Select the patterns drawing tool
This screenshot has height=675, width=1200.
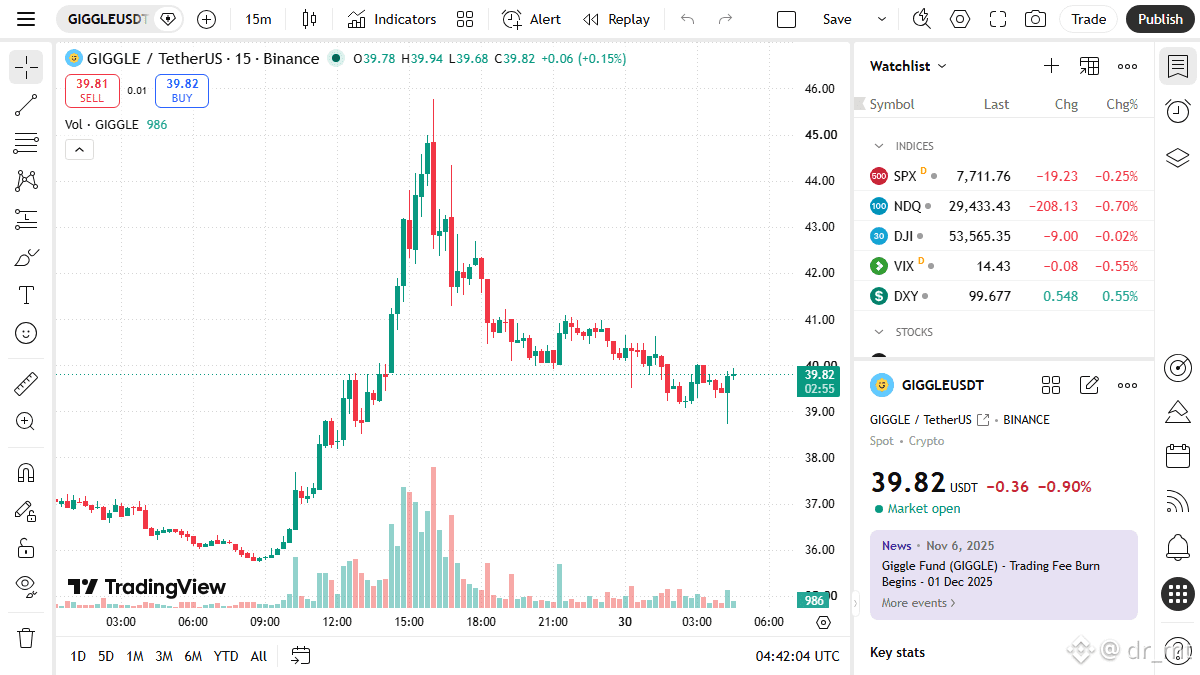26,181
